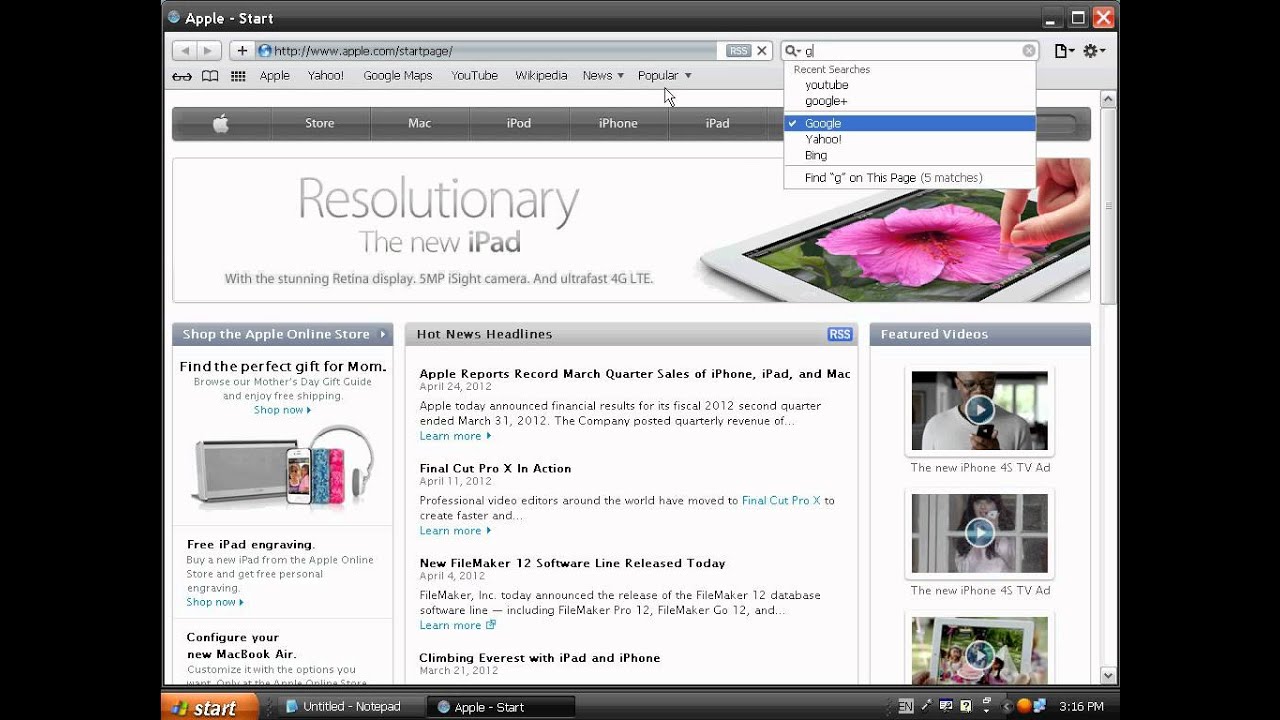Open the Mac tab on Apple site
Viewport: 1280px width, 720px height.
point(420,123)
